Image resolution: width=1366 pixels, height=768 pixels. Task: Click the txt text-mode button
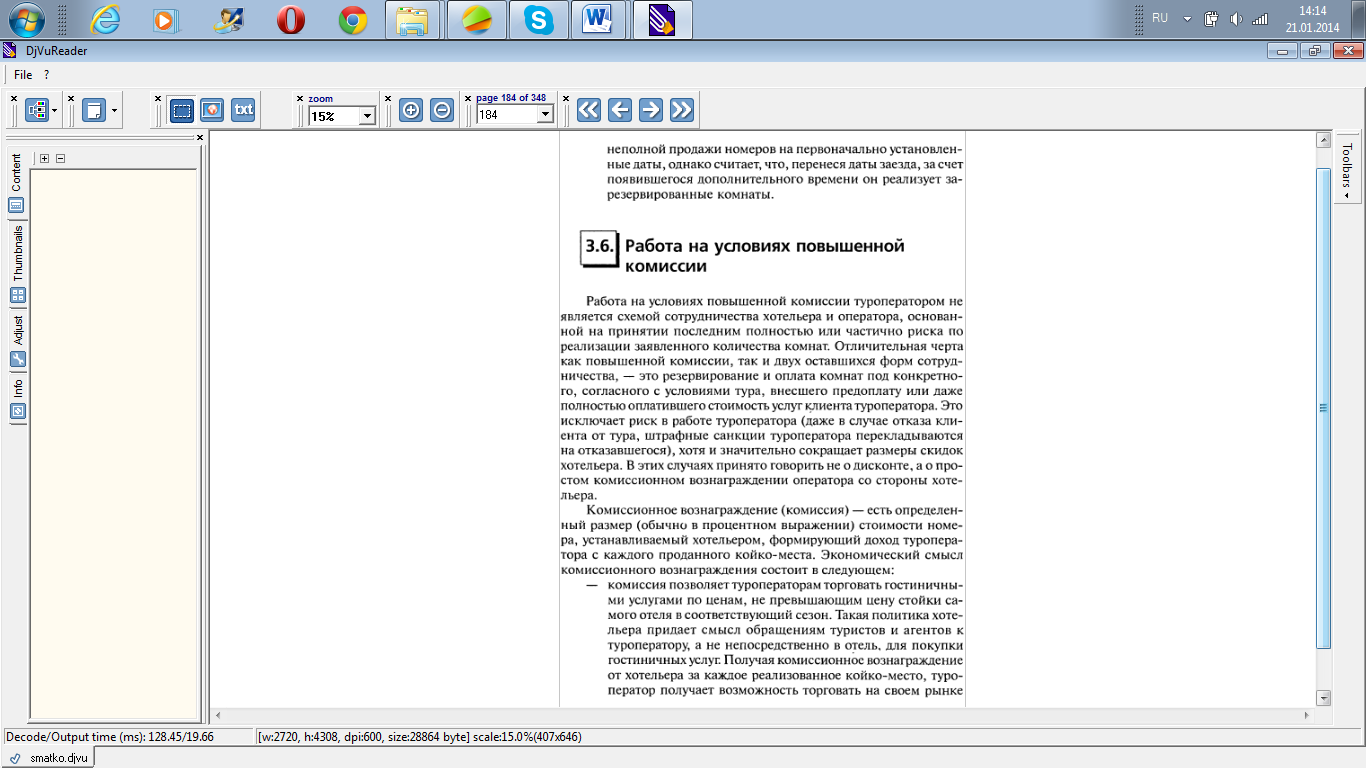coord(243,110)
